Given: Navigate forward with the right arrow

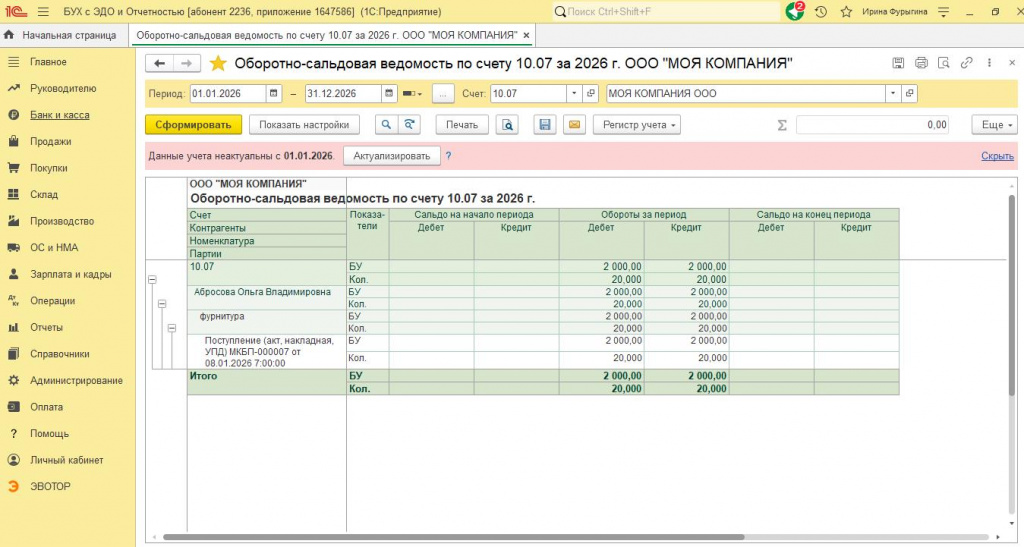Looking at the screenshot, I should point(186,63).
